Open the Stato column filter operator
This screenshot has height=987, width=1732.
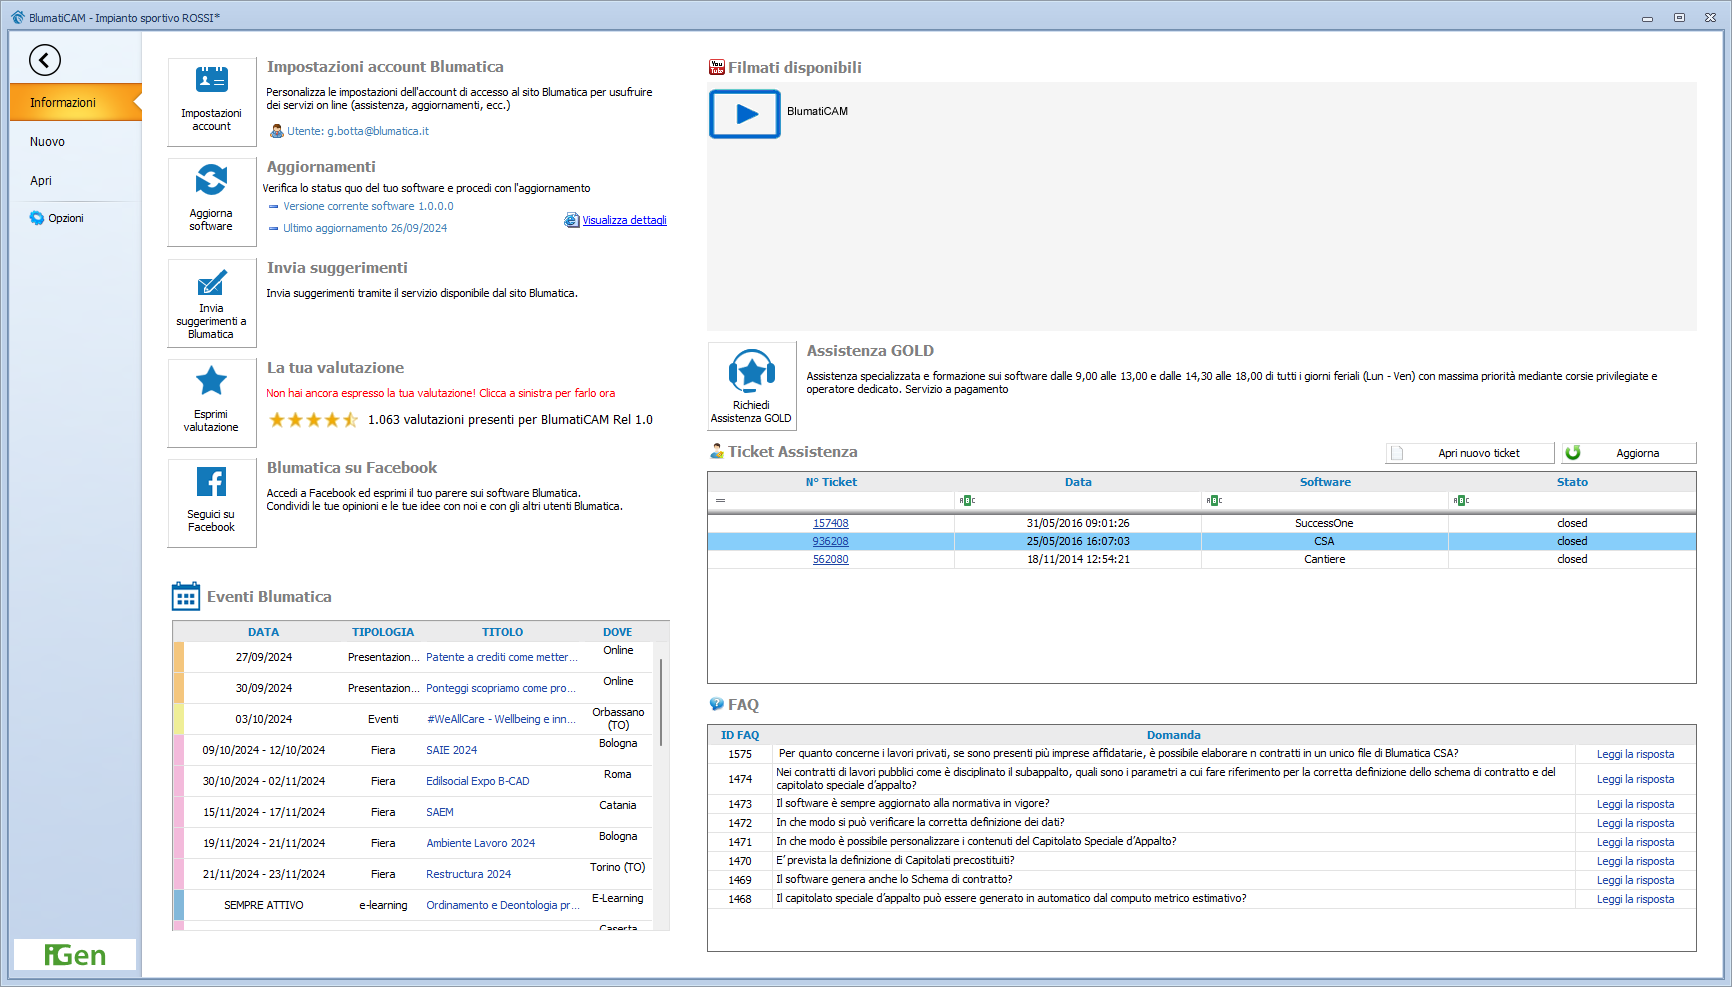1461,500
